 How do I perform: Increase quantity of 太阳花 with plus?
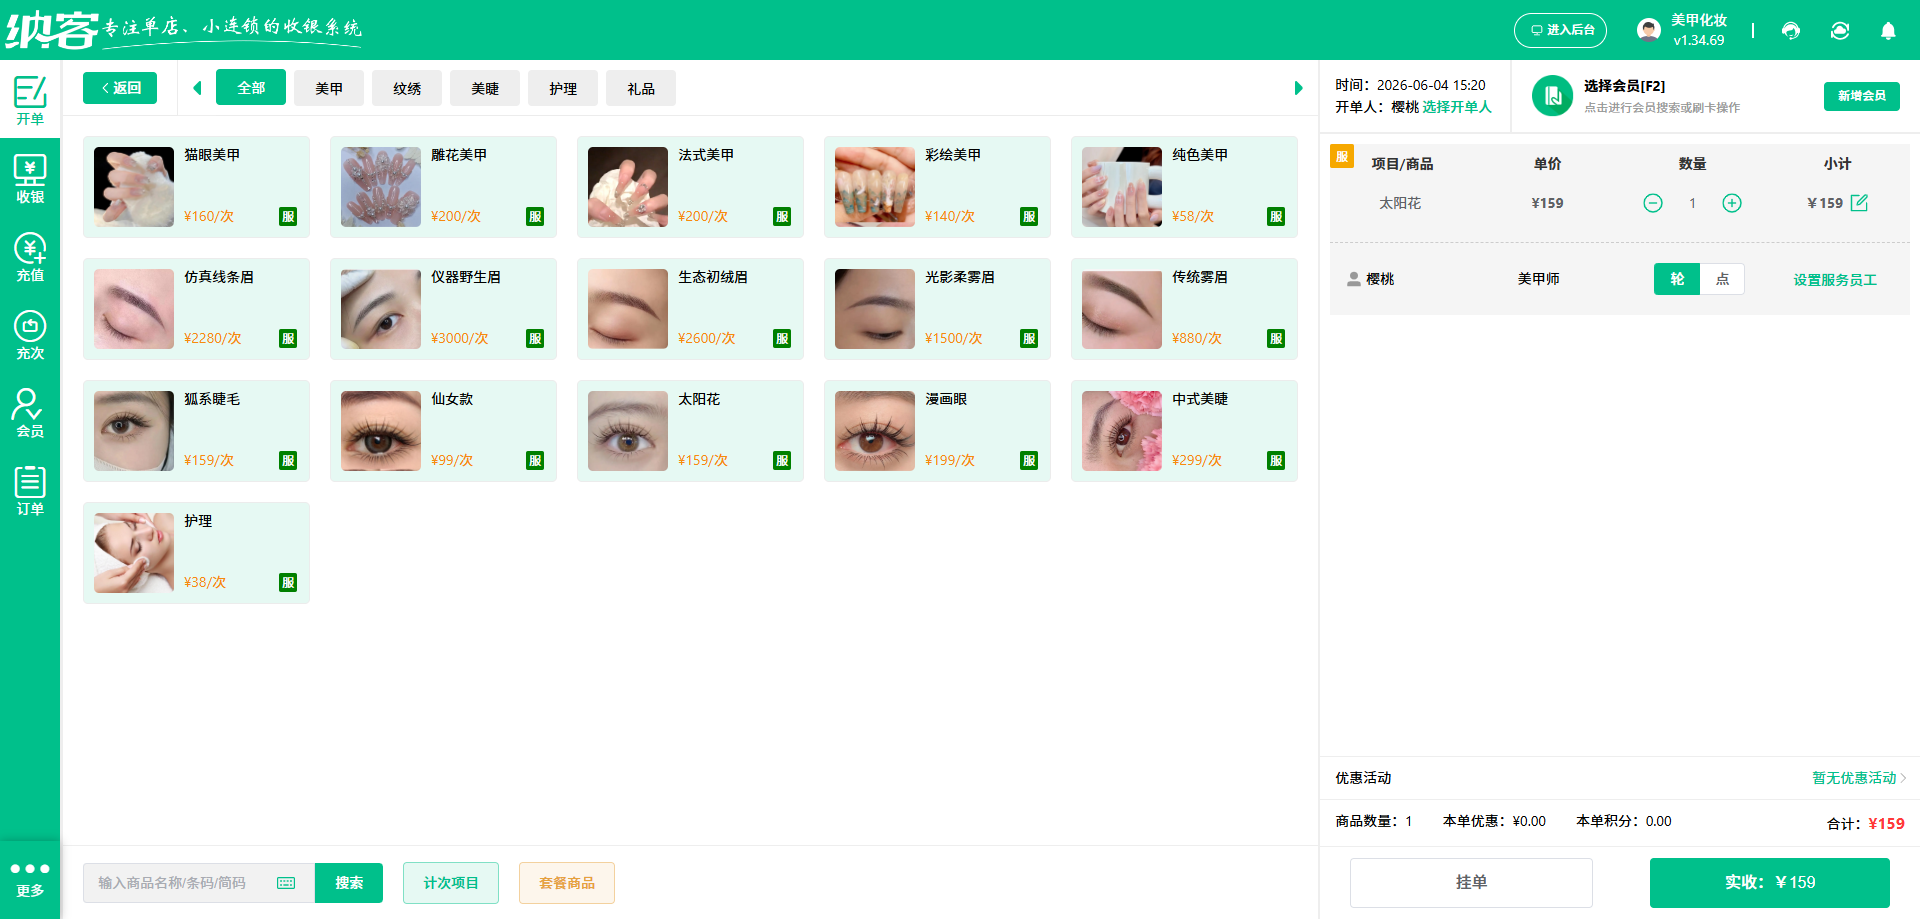coord(1732,203)
